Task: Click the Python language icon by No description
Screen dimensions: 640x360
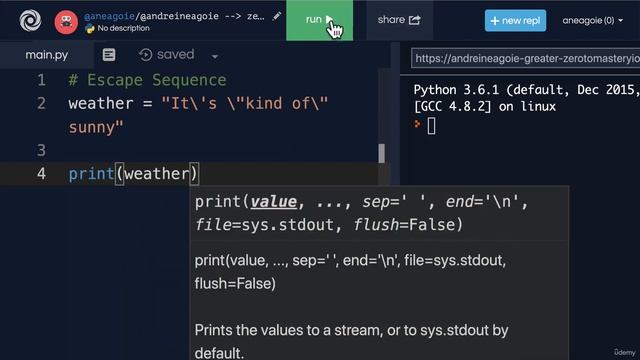Action: click(89, 29)
